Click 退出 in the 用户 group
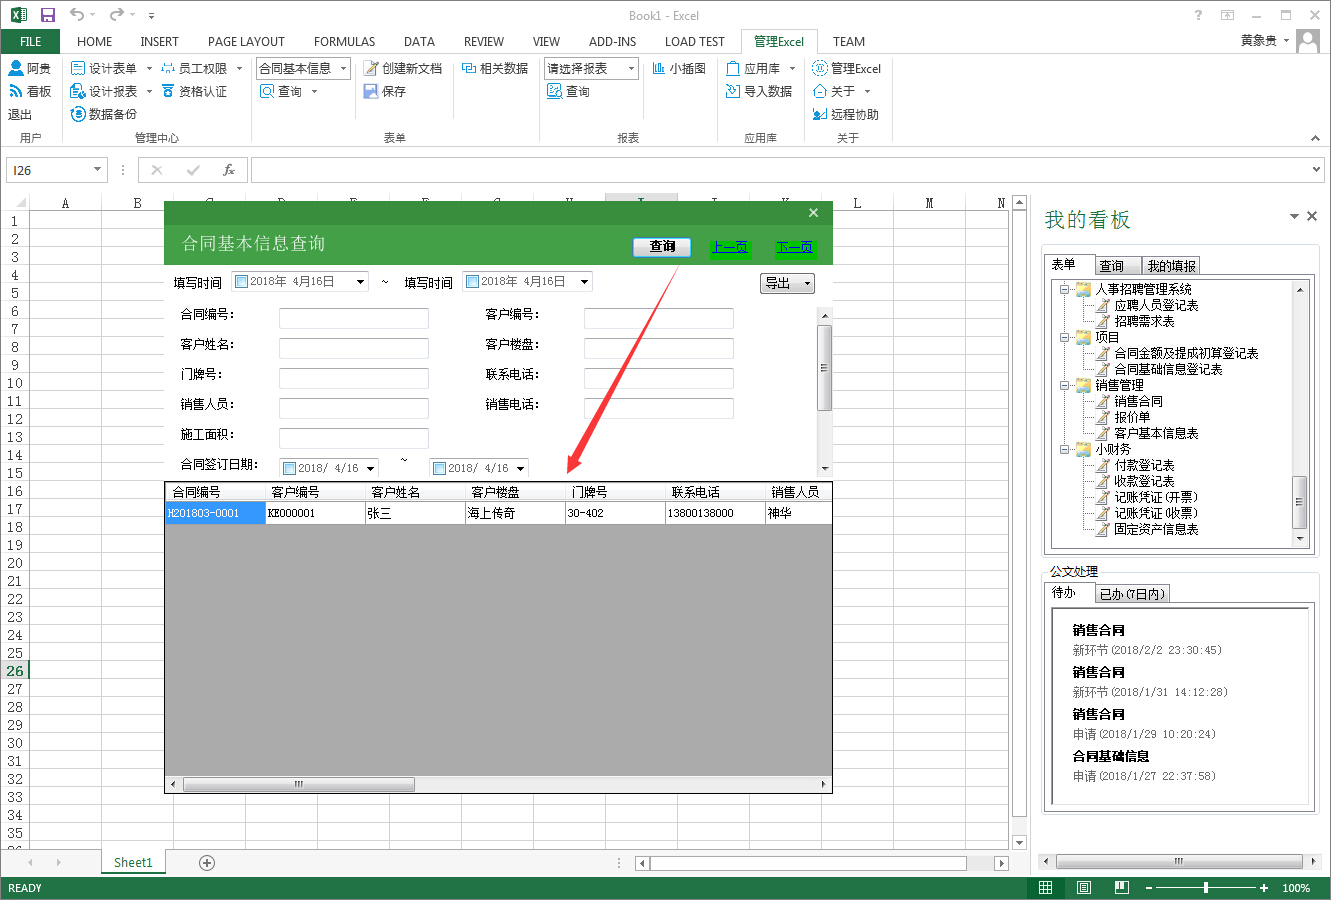This screenshot has height=900, width=1331. pyautogui.click(x=20, y=114)
